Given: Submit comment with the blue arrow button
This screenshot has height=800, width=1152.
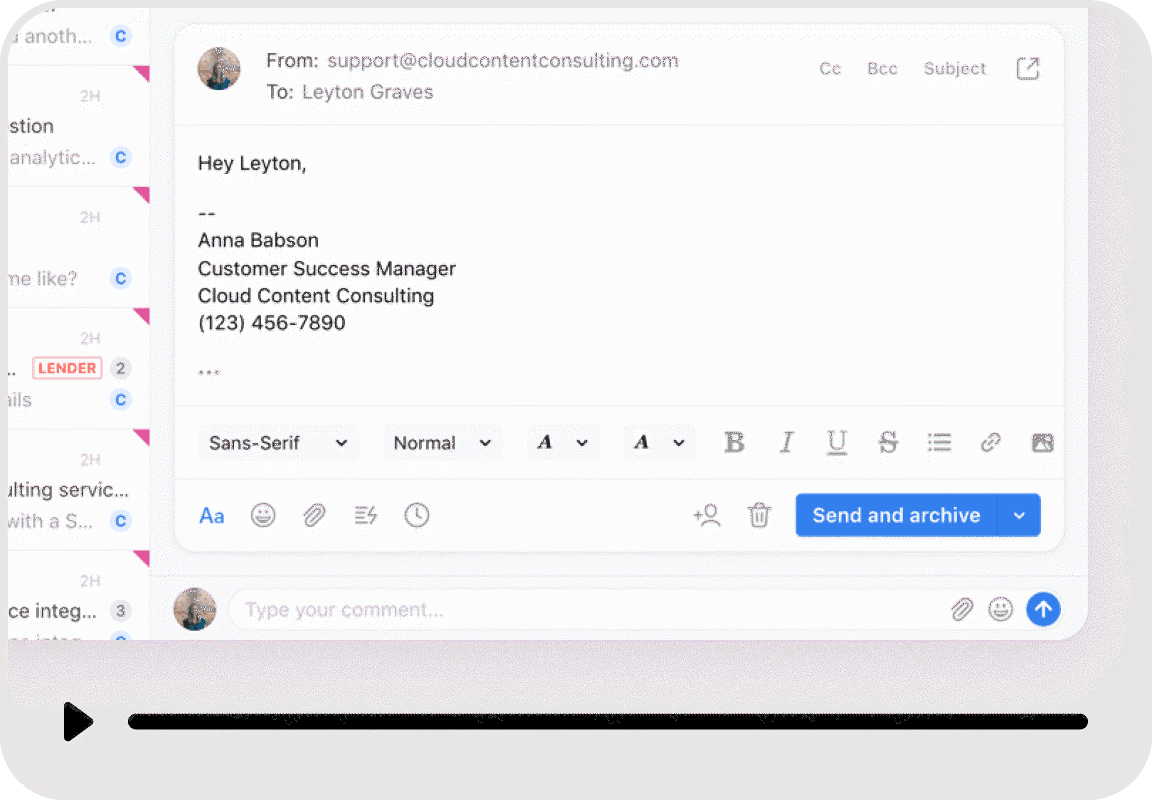Looking at the screenshot, I should click(1043, 609).
